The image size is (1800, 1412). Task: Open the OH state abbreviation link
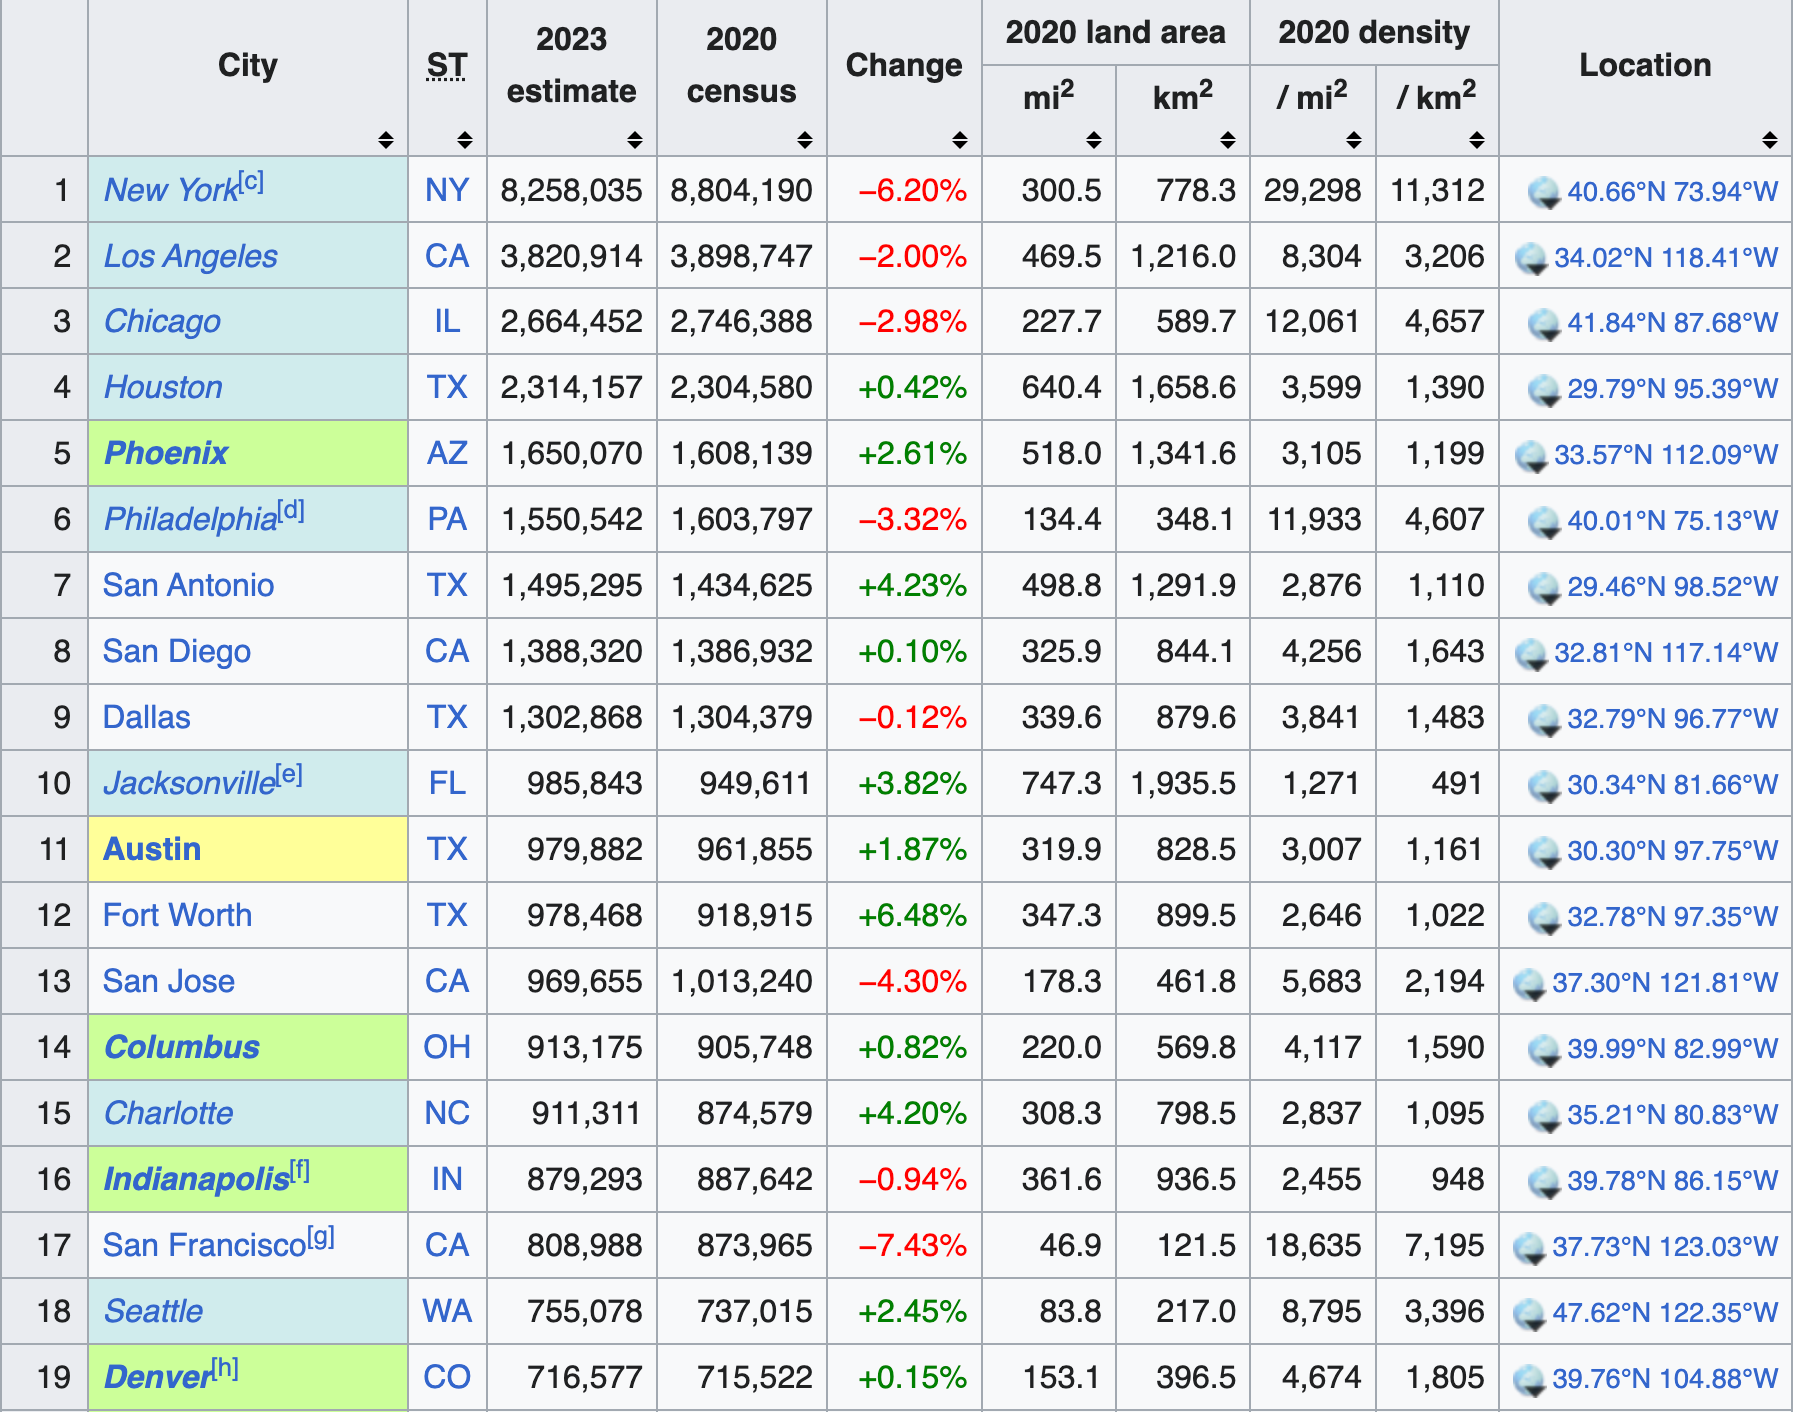[447, 1047]
